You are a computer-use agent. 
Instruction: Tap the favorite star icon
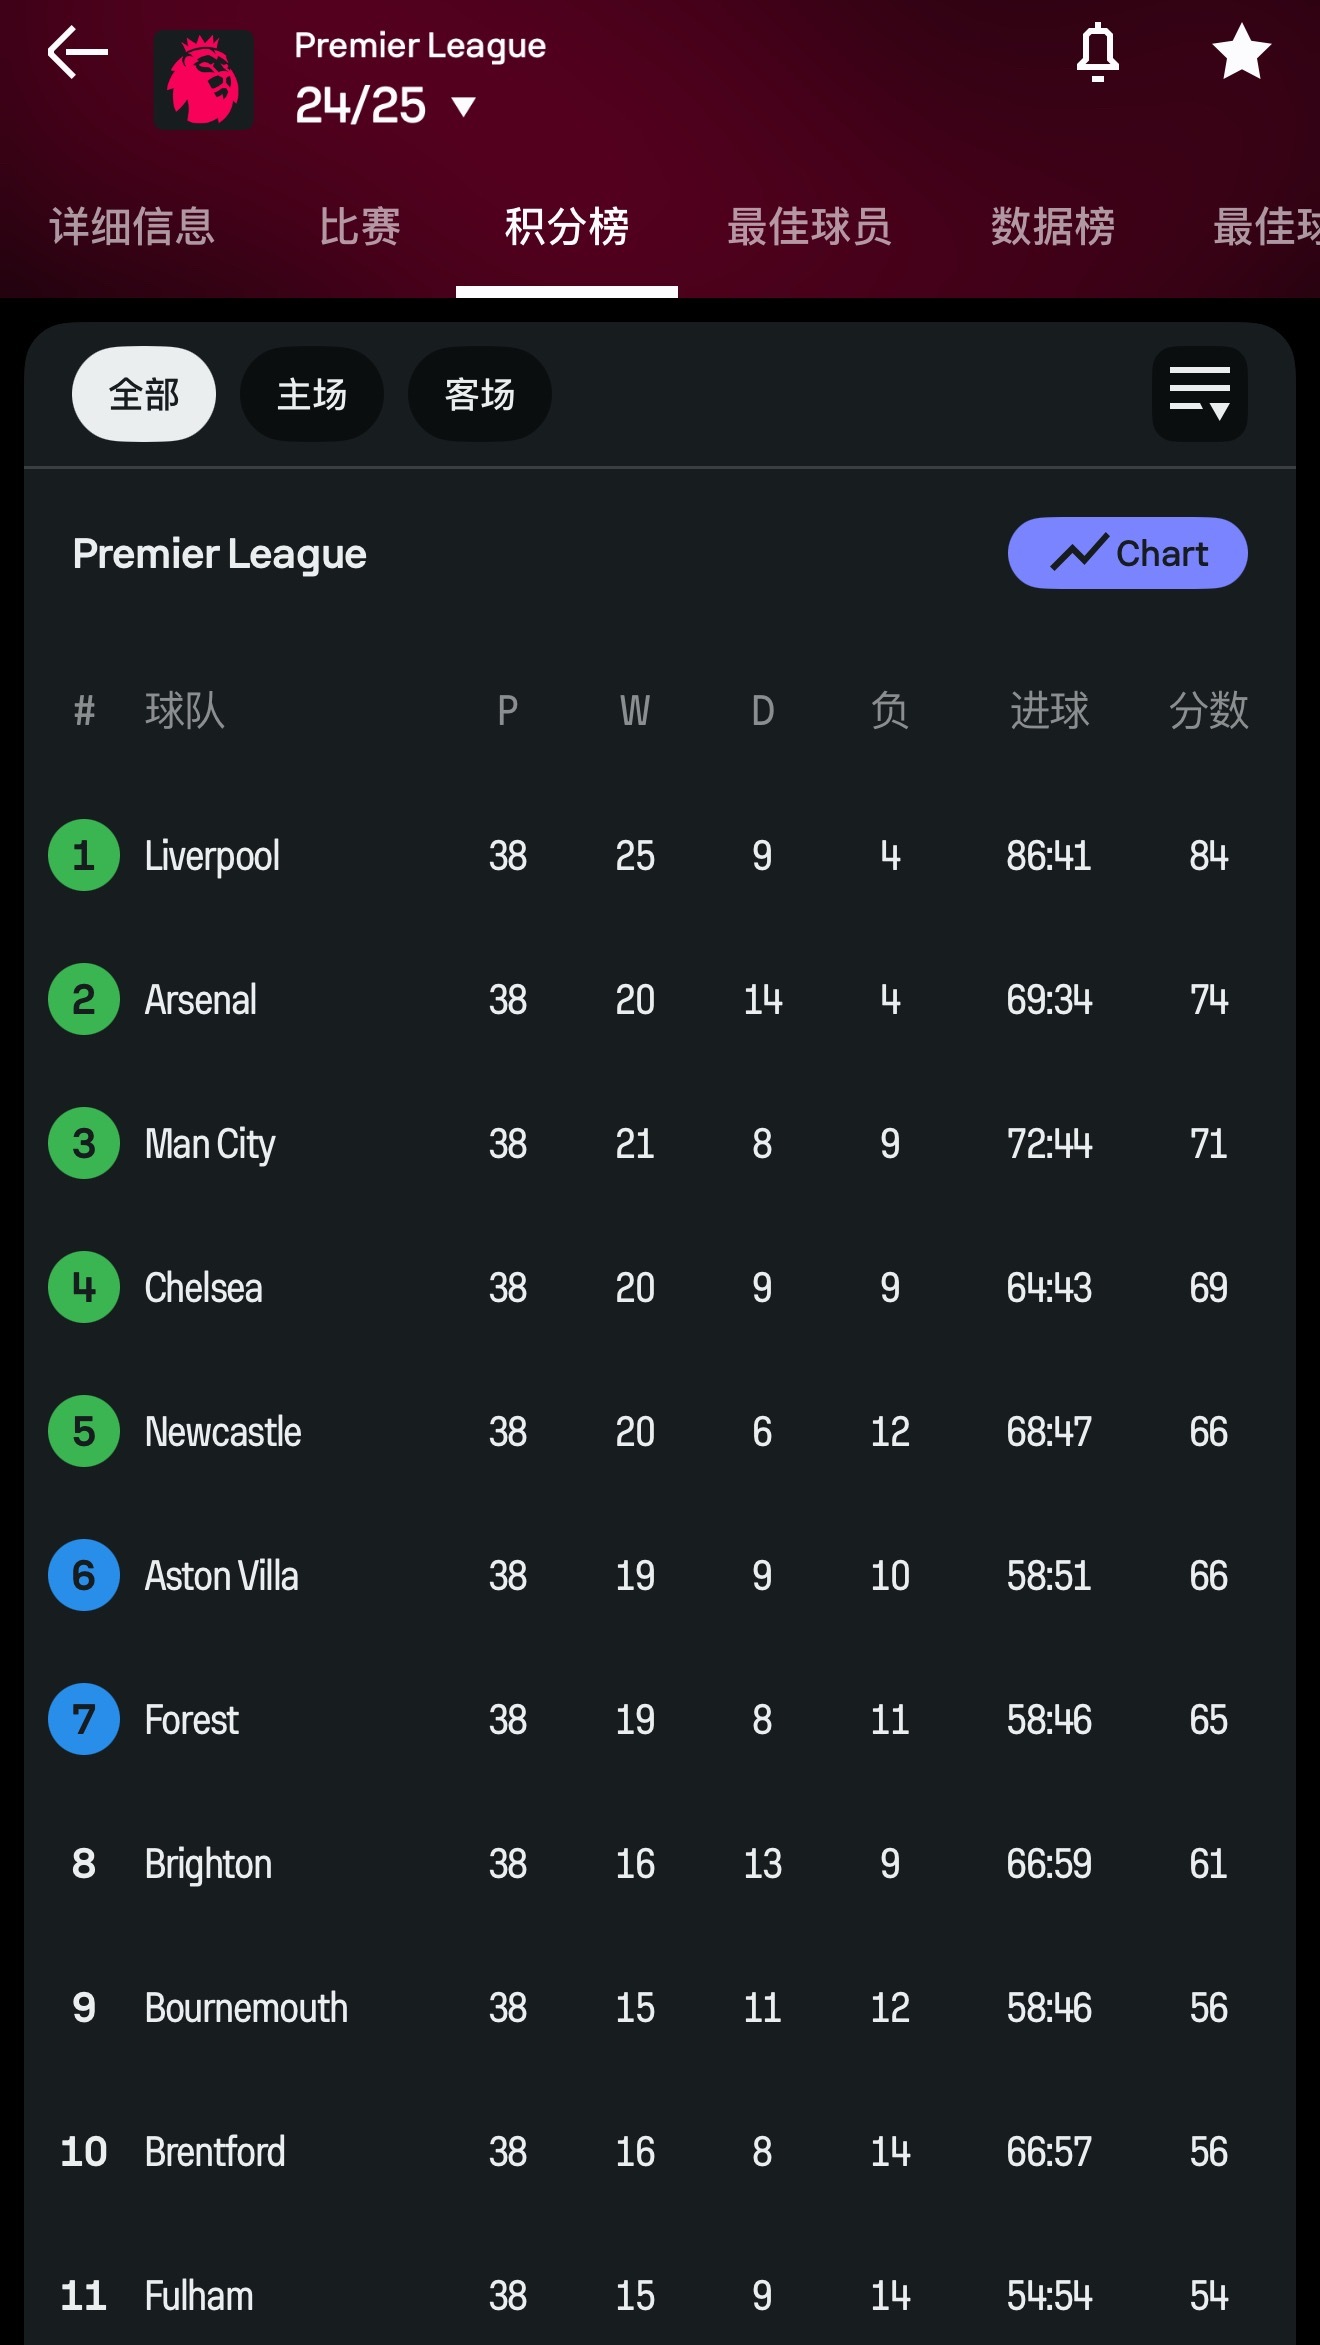[x=1241, y=52]
